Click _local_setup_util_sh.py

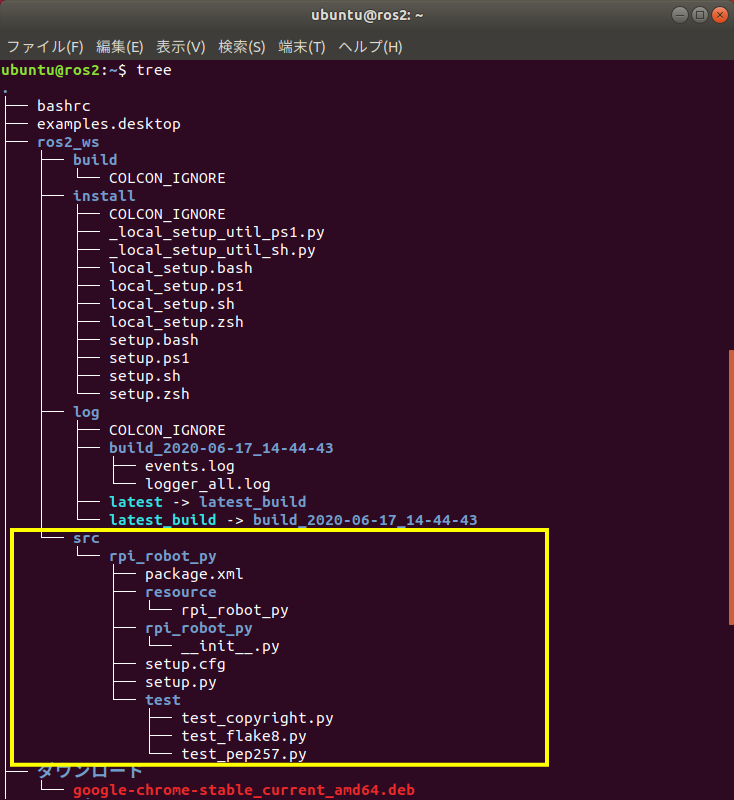pyautogui.click(x=212, y=251)
